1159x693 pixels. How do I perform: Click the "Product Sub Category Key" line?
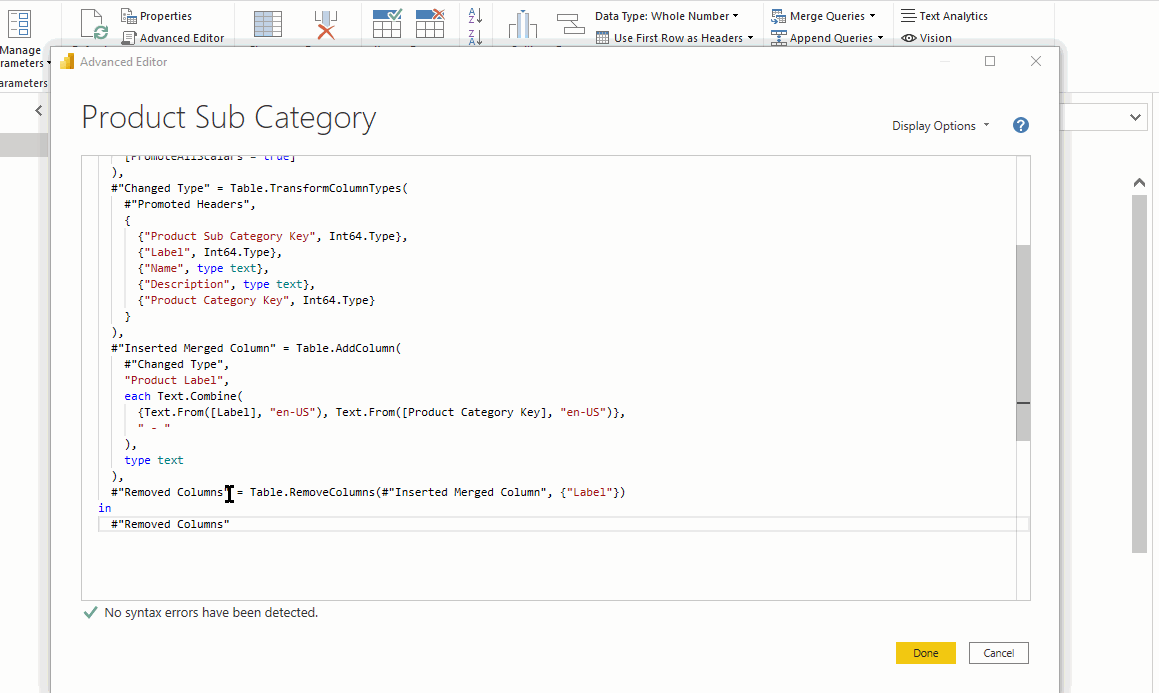coord(273,236)
